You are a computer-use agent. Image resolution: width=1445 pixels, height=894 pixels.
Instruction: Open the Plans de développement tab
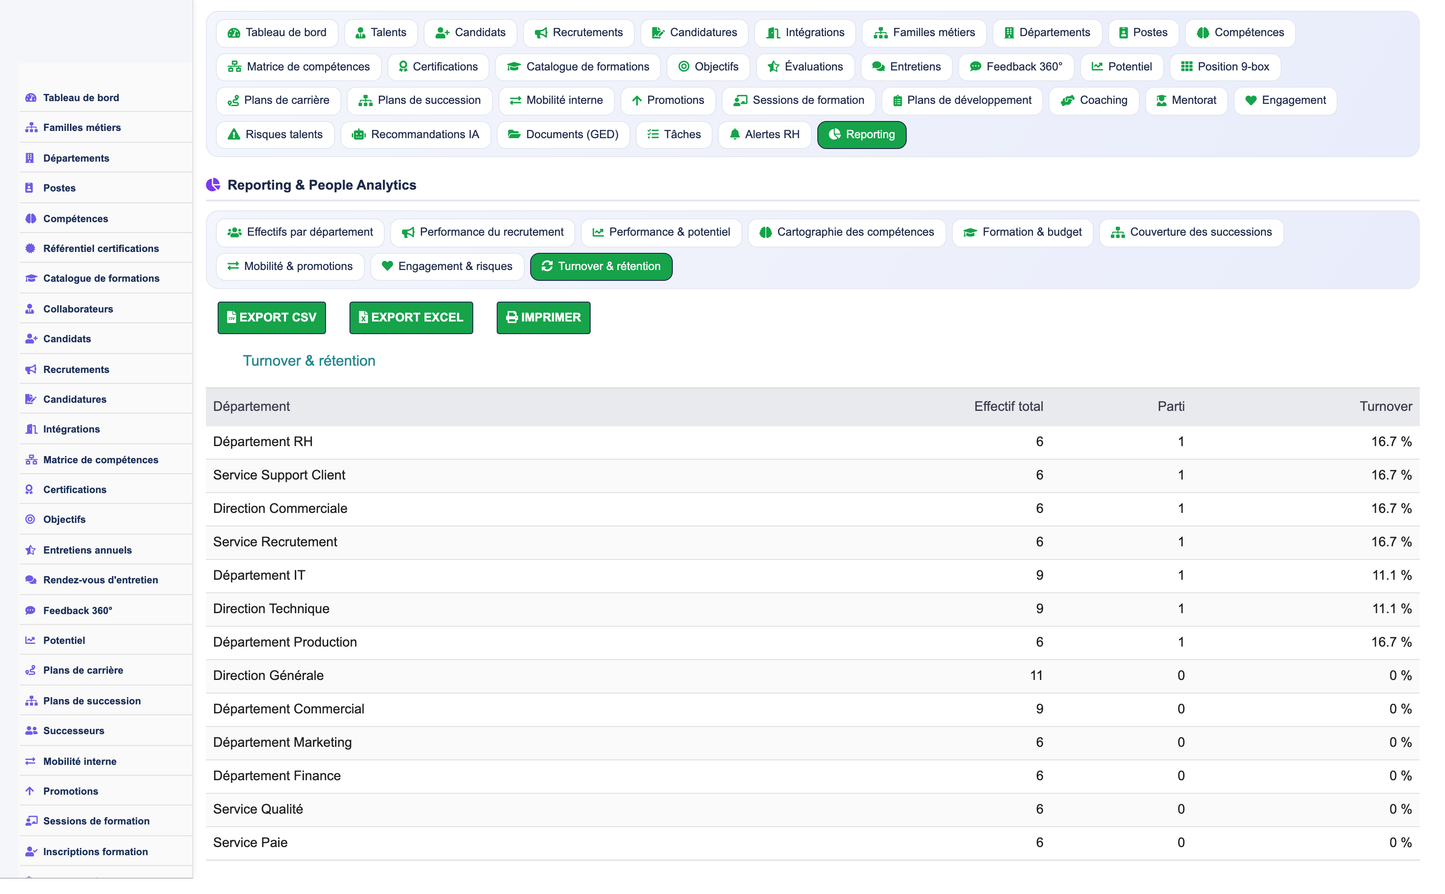tap(962, 101)
